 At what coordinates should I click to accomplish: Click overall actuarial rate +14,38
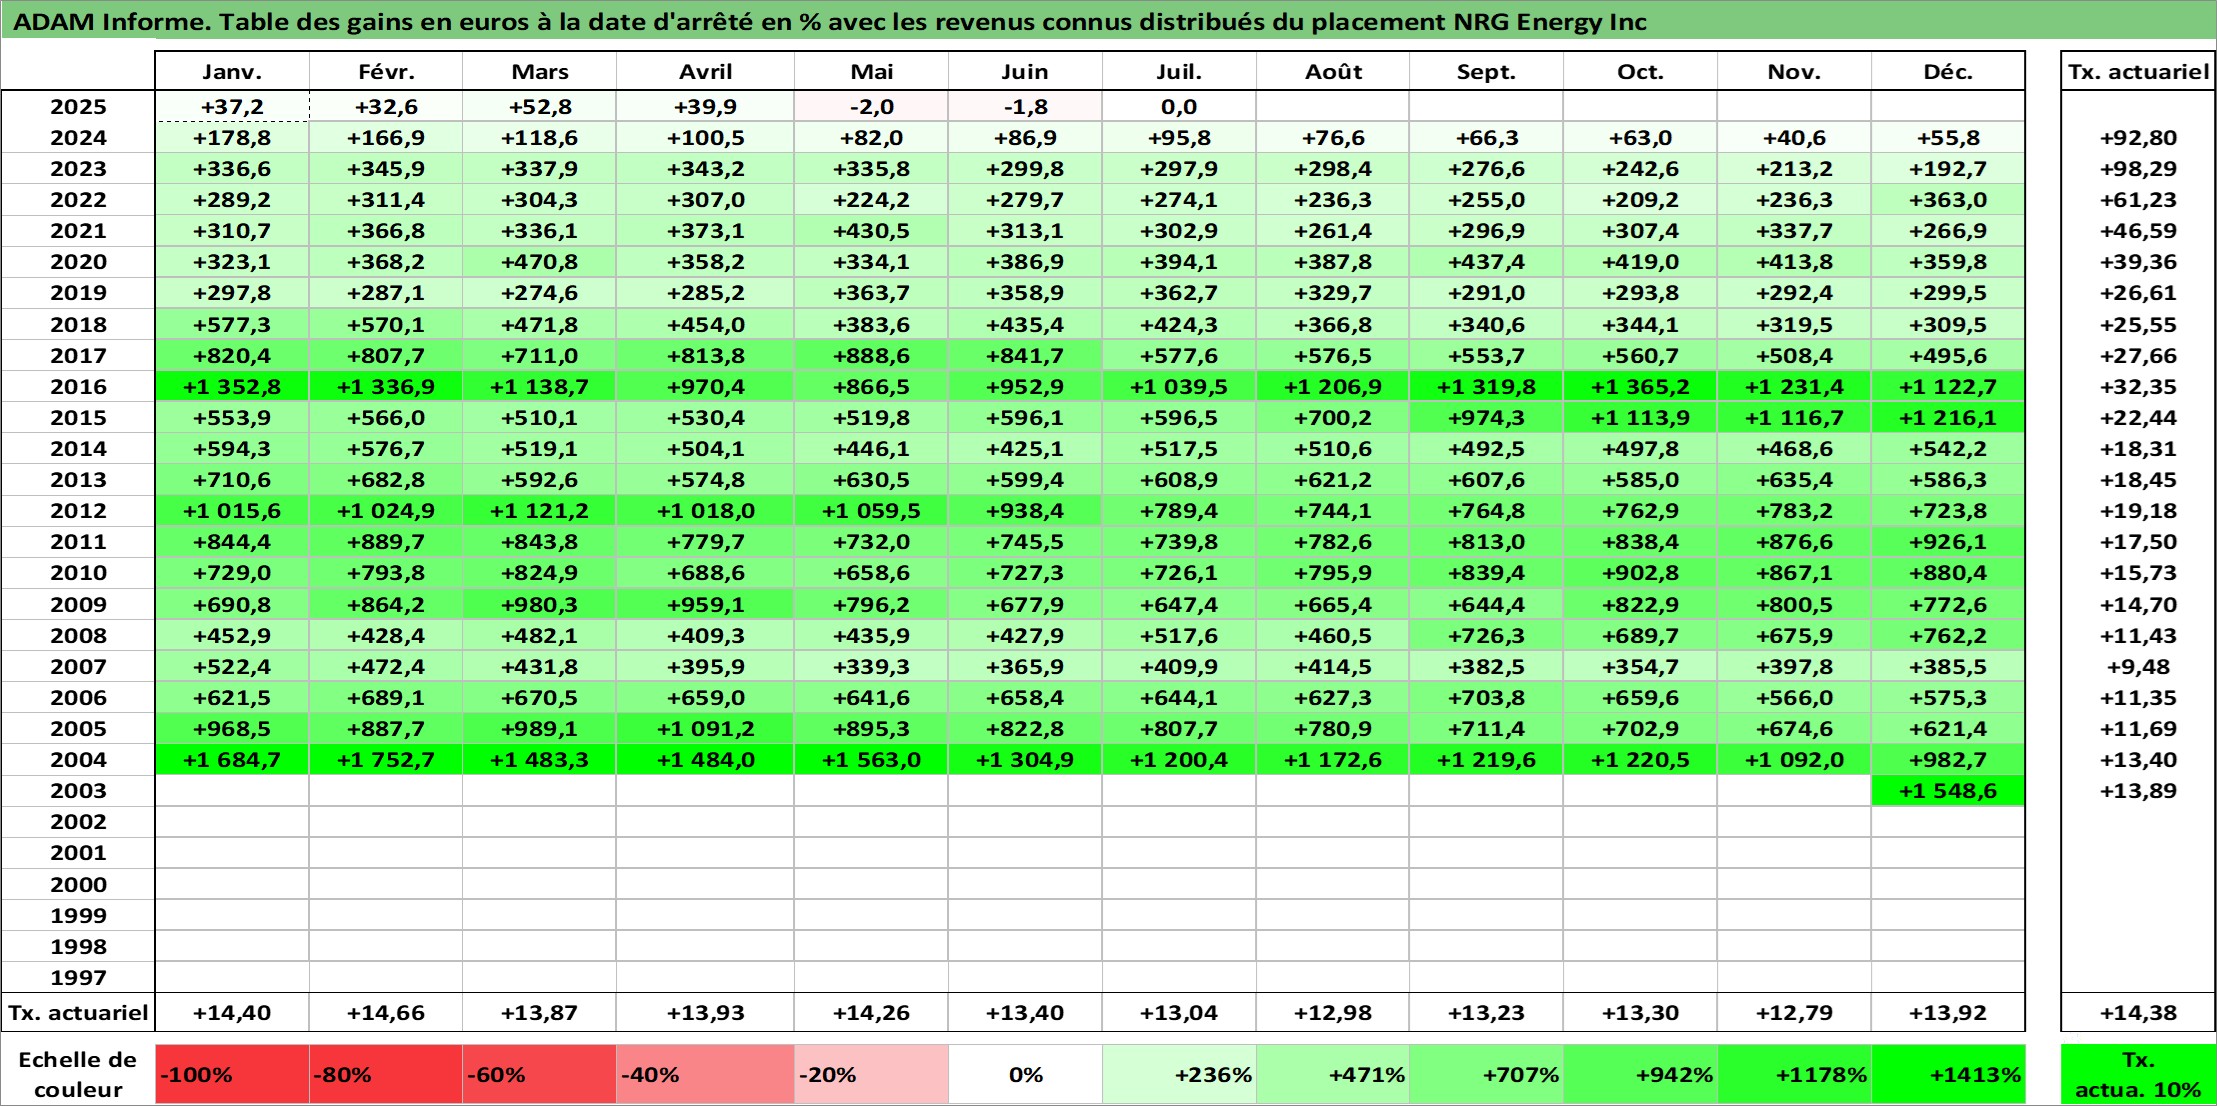point(2138,1013)
